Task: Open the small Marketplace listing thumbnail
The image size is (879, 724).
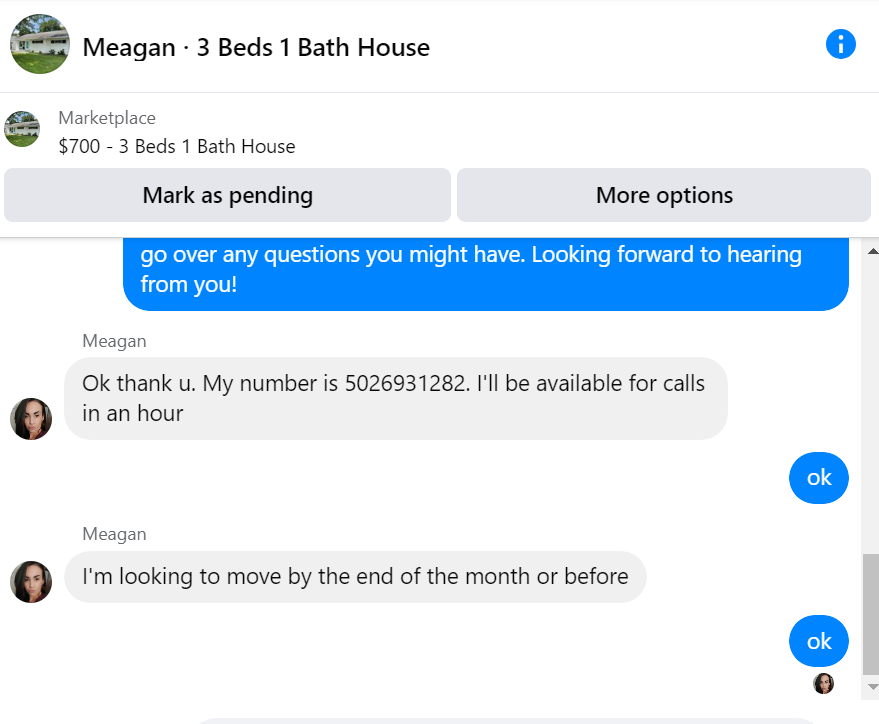Action: pyautogui.click(x=22, y=129)
